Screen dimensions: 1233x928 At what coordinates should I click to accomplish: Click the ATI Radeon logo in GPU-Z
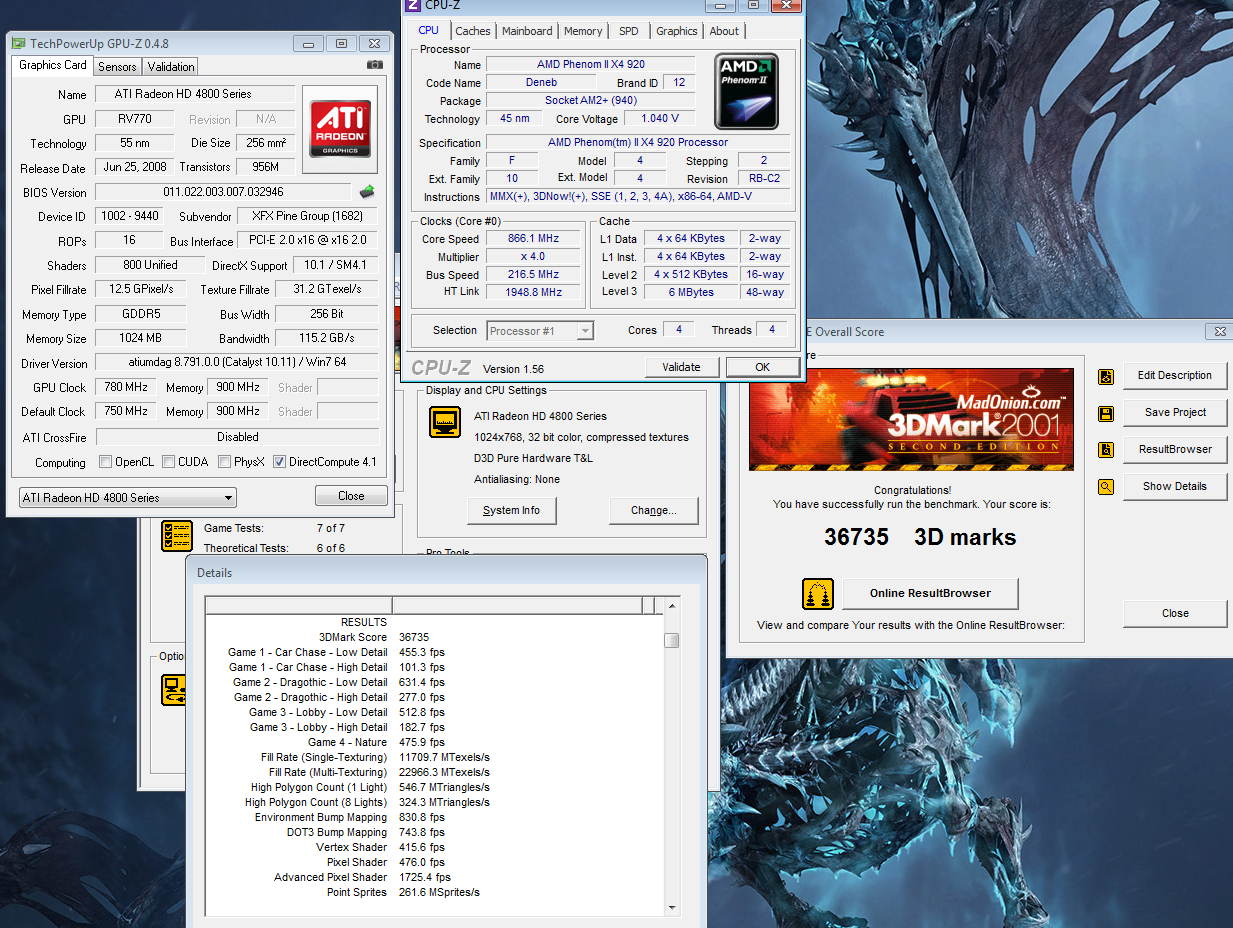340,128
